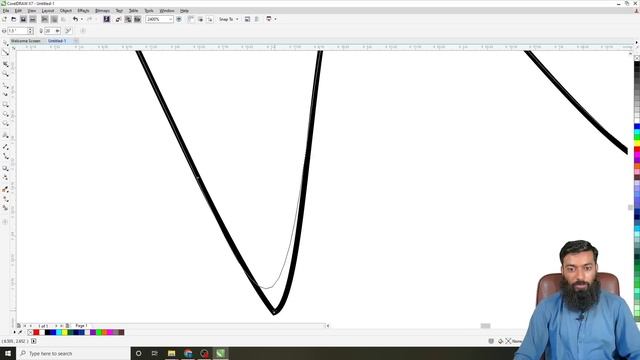Open the Layout menu
Viewport: 640px width, 360px height.
[x=48, y=11]
